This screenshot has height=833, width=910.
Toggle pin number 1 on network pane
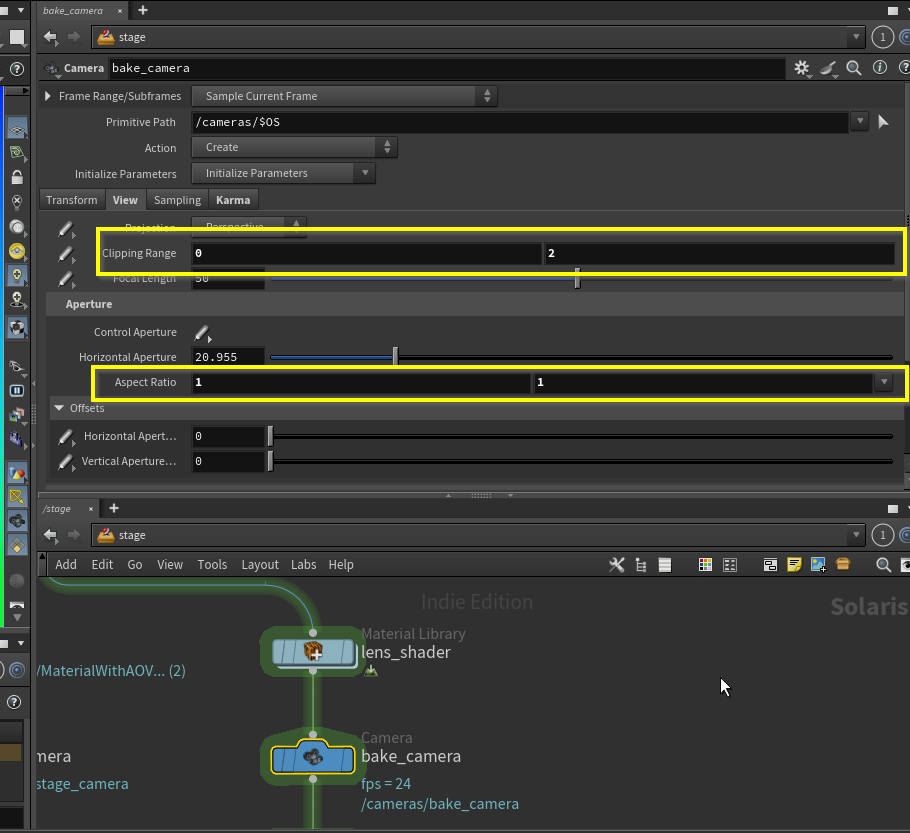click(883, 535)
